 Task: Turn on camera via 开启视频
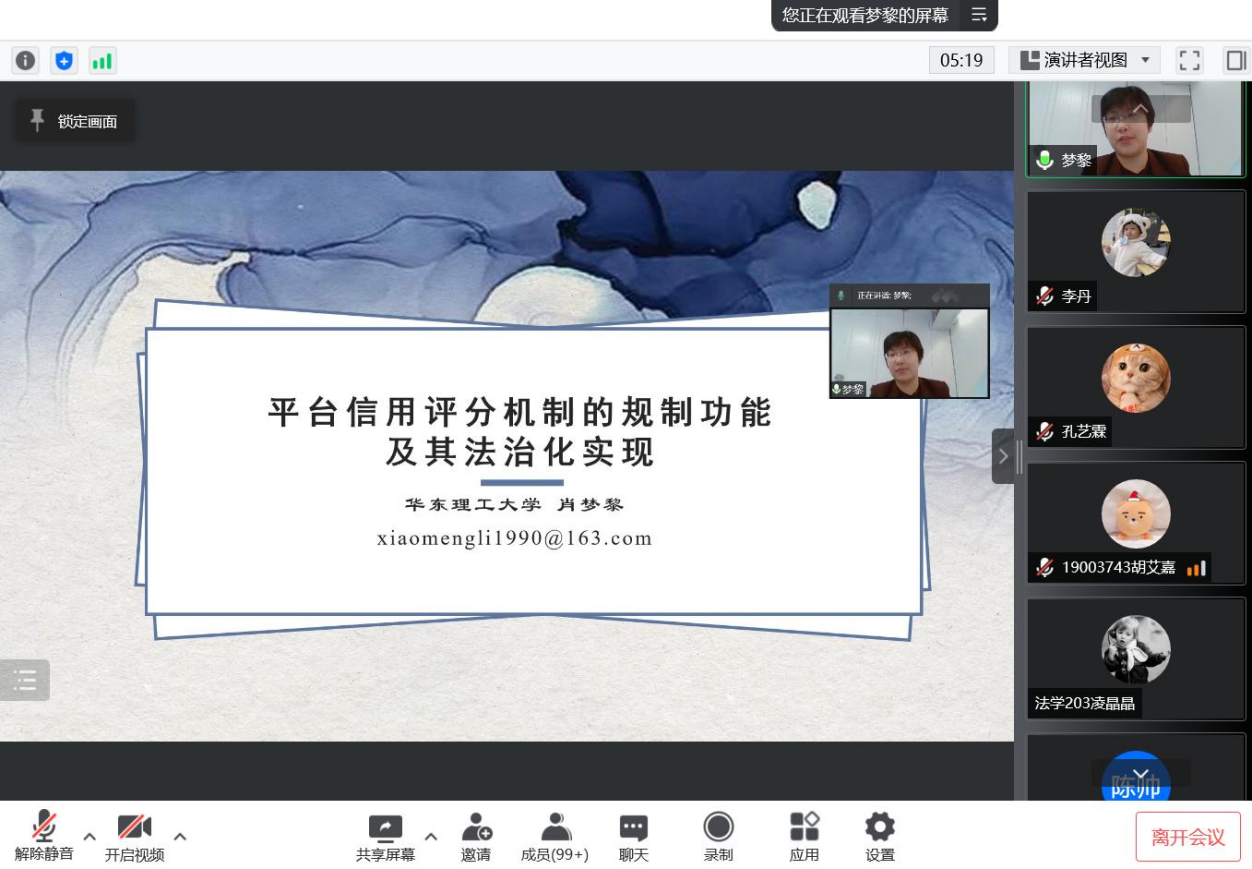134,836
